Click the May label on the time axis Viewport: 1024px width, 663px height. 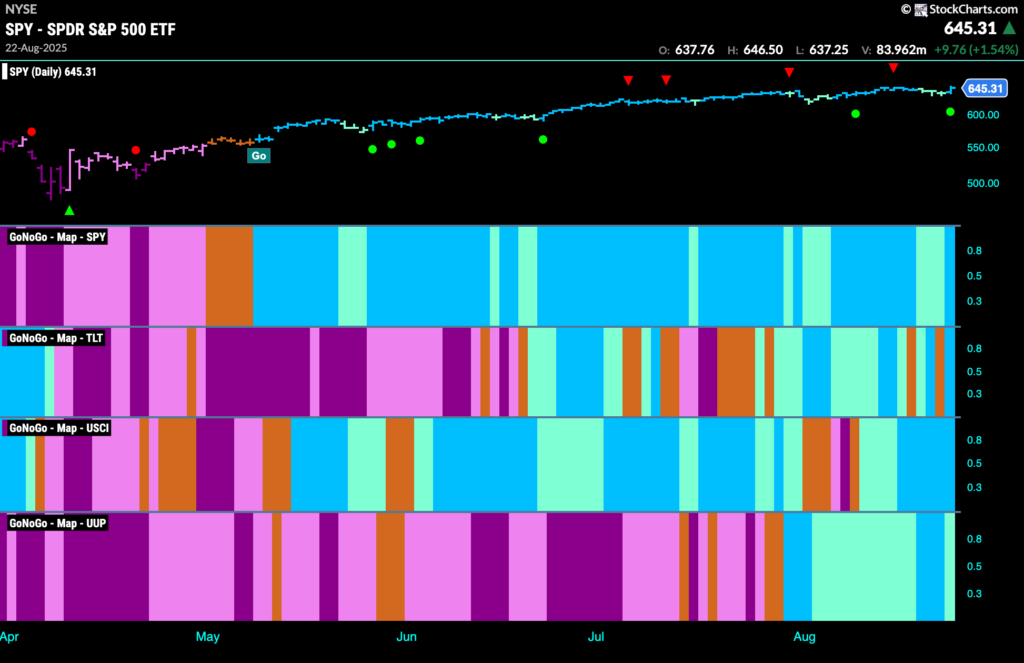point(208,636)
